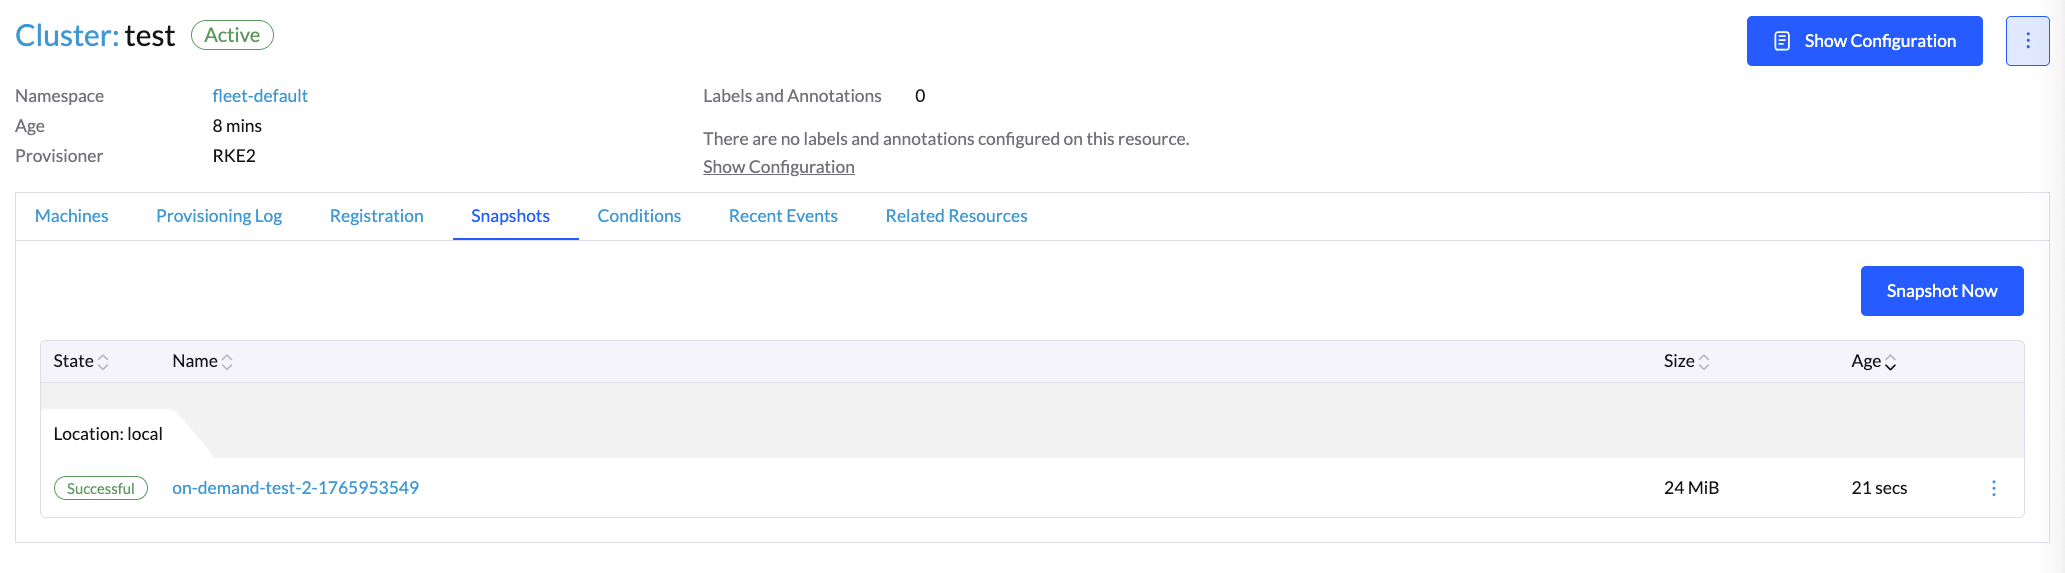View the Conditions tab

(639, 216)
